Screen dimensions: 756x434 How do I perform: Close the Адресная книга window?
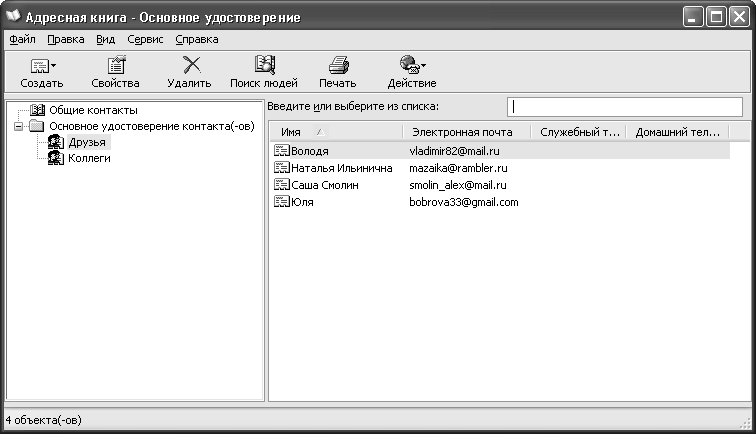[x=739, y=17]
